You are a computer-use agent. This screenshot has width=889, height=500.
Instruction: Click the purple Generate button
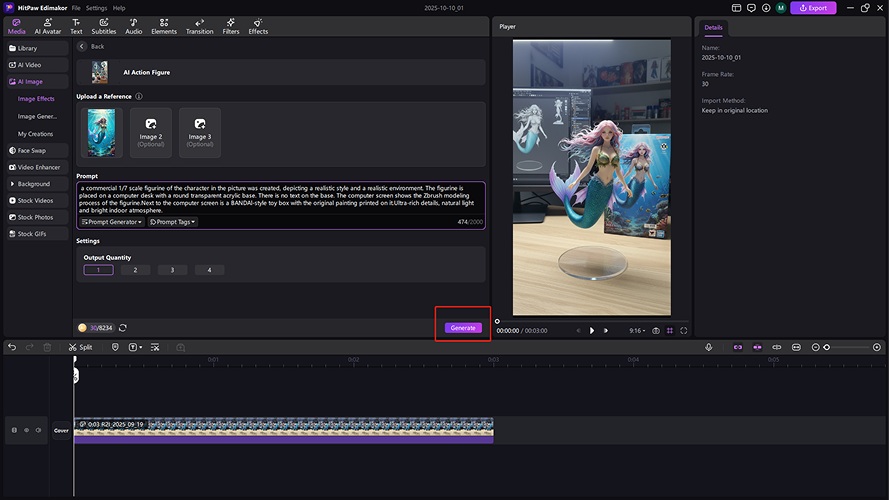463,328
